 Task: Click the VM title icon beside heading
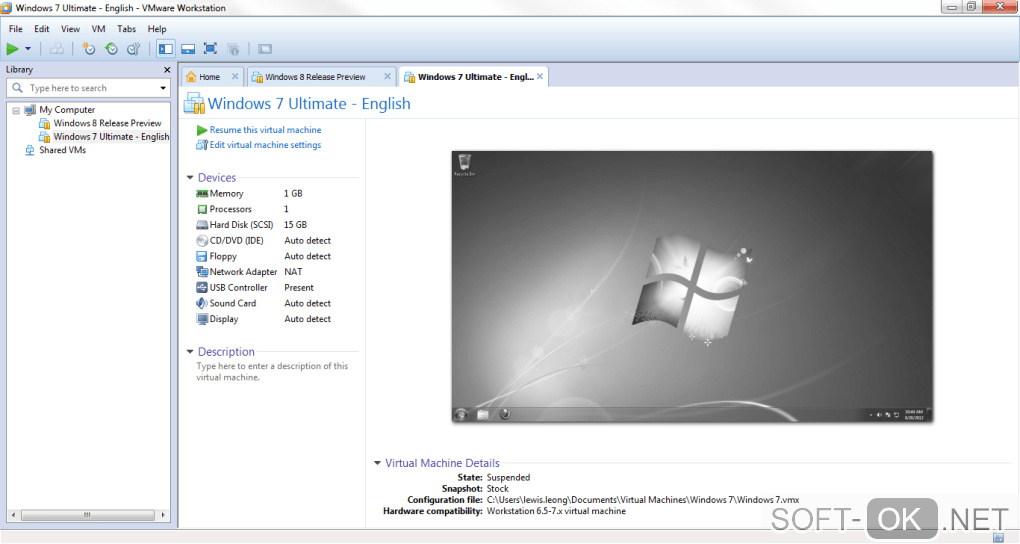point(194,103)
